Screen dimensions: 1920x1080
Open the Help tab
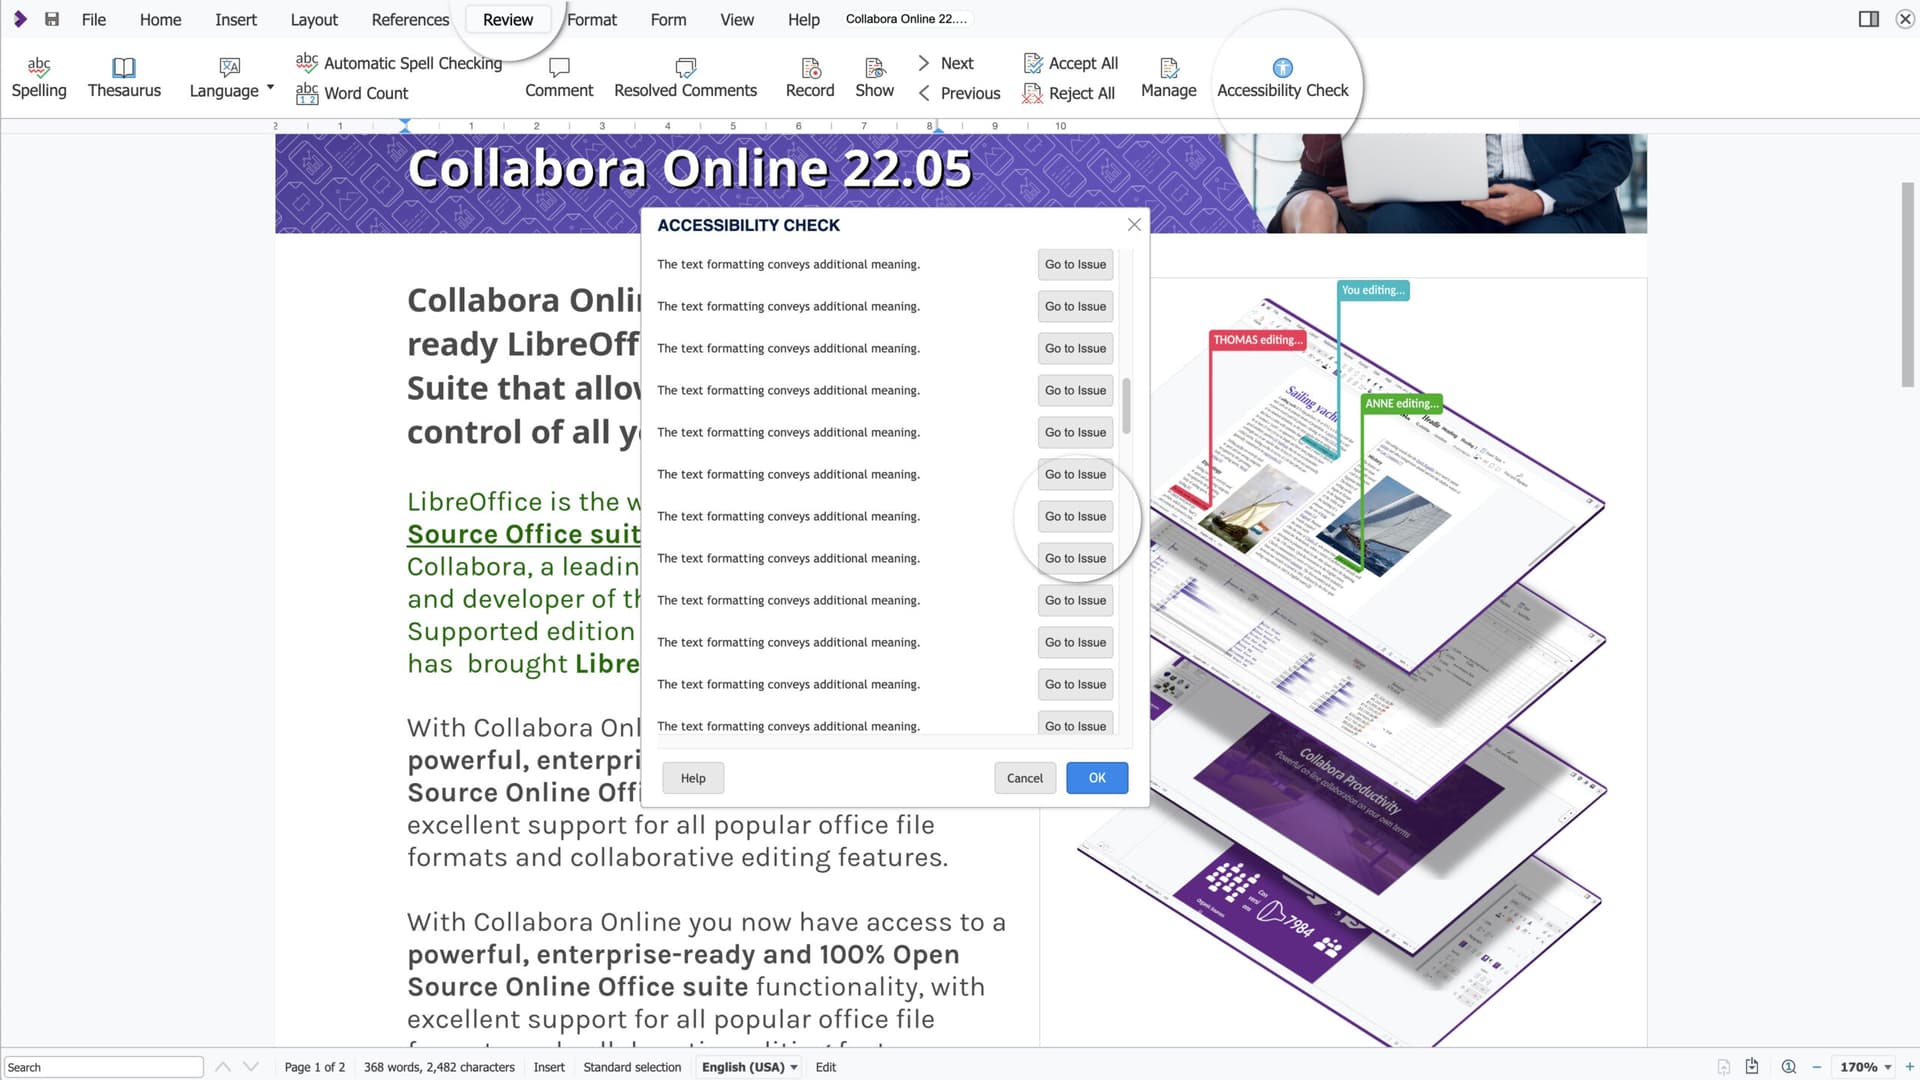[803, 19]
